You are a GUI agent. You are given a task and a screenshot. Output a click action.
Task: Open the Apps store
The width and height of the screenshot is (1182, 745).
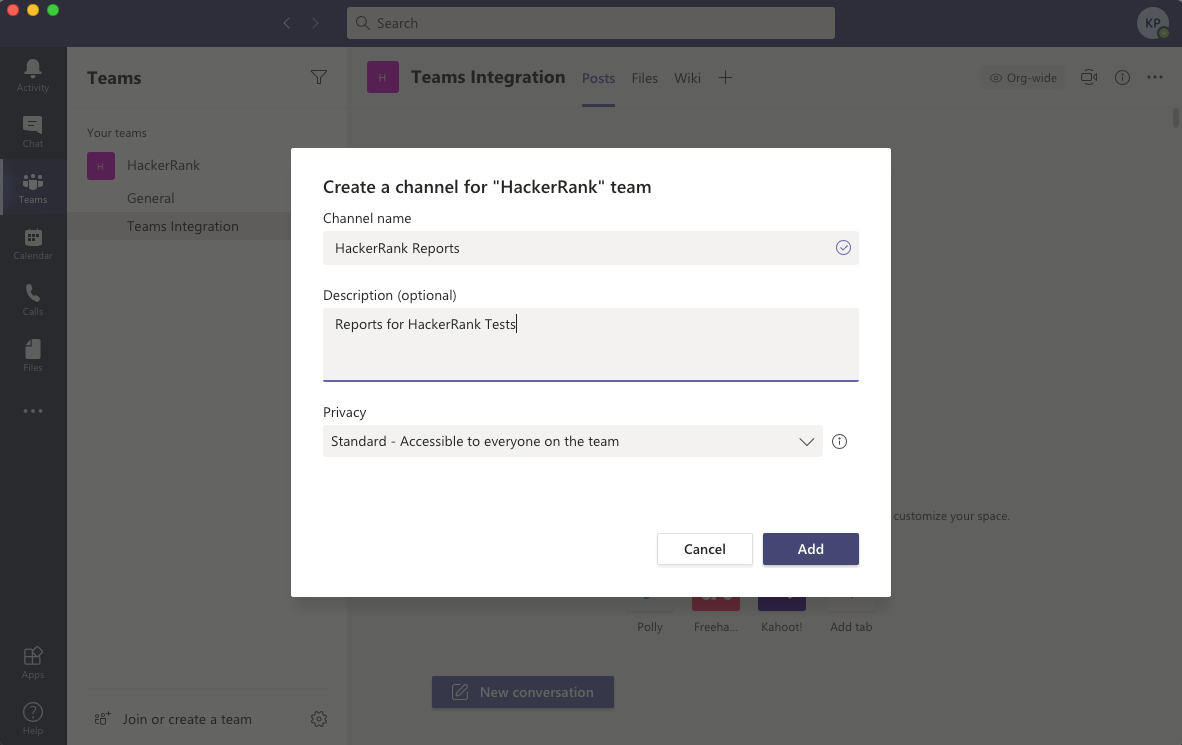[32, 663]
